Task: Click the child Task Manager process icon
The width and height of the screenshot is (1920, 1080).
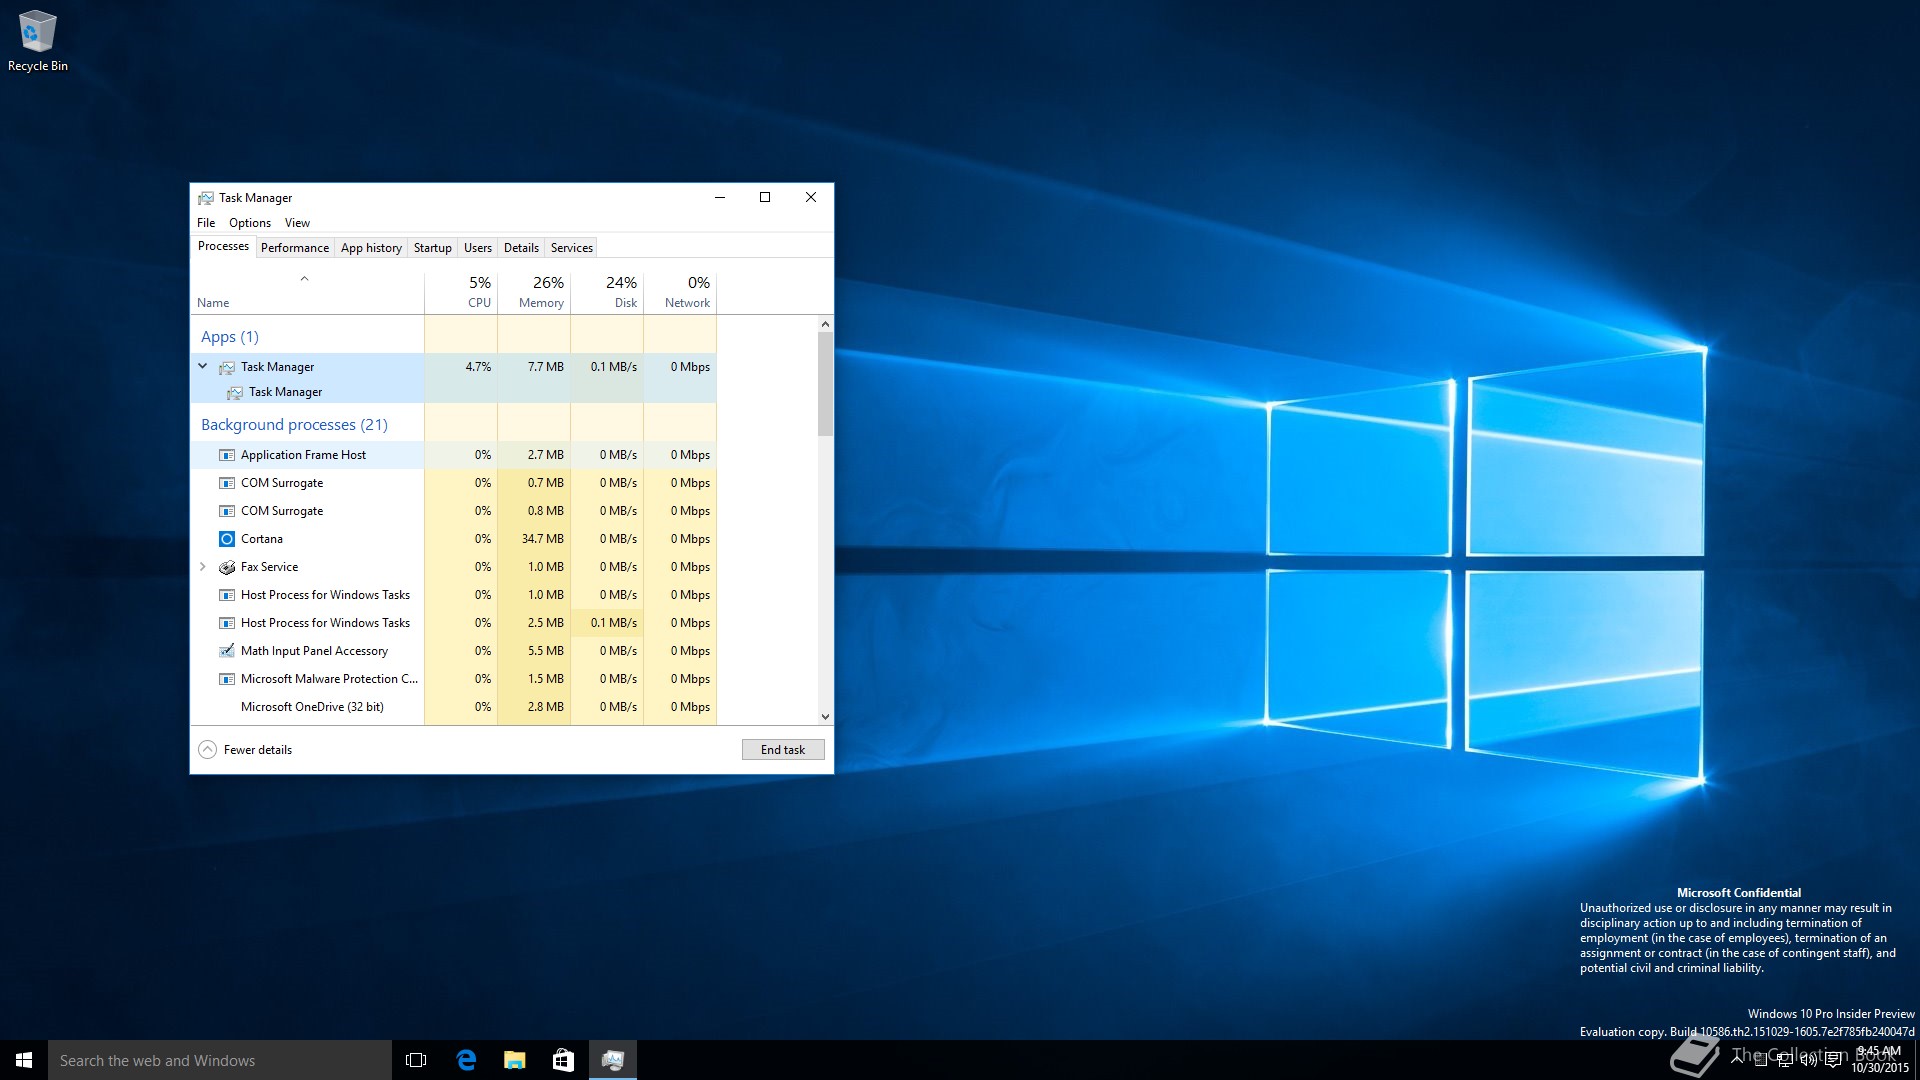Action: pos(235,392)
